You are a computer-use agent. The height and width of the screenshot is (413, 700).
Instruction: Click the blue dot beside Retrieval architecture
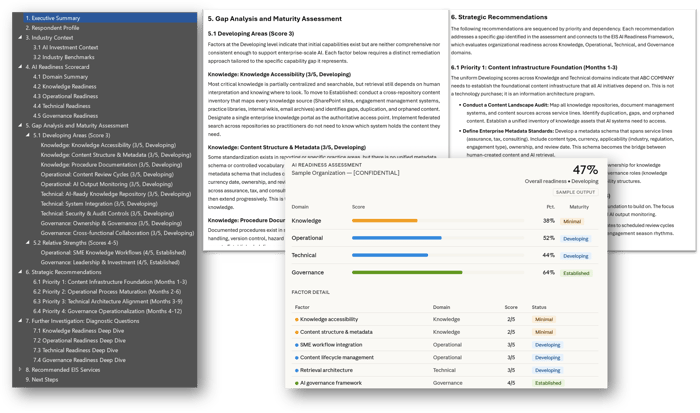(x=298, y=369)
